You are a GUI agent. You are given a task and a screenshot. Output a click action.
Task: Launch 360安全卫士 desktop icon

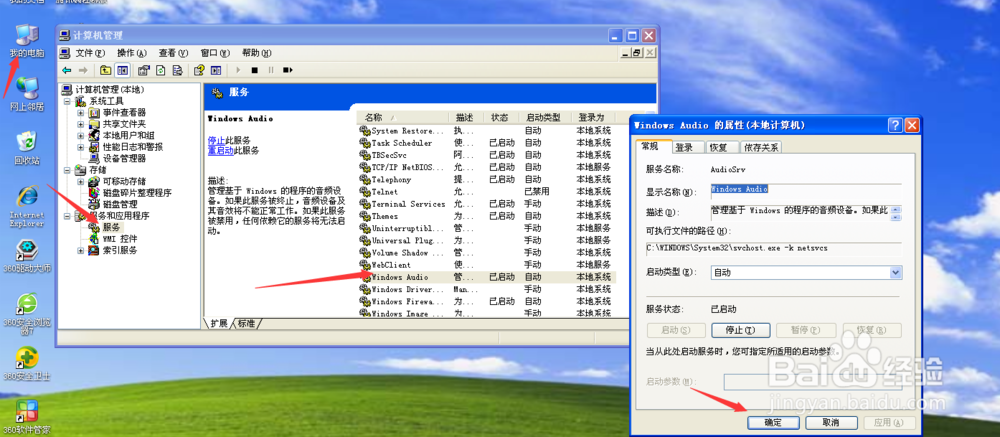26,364
